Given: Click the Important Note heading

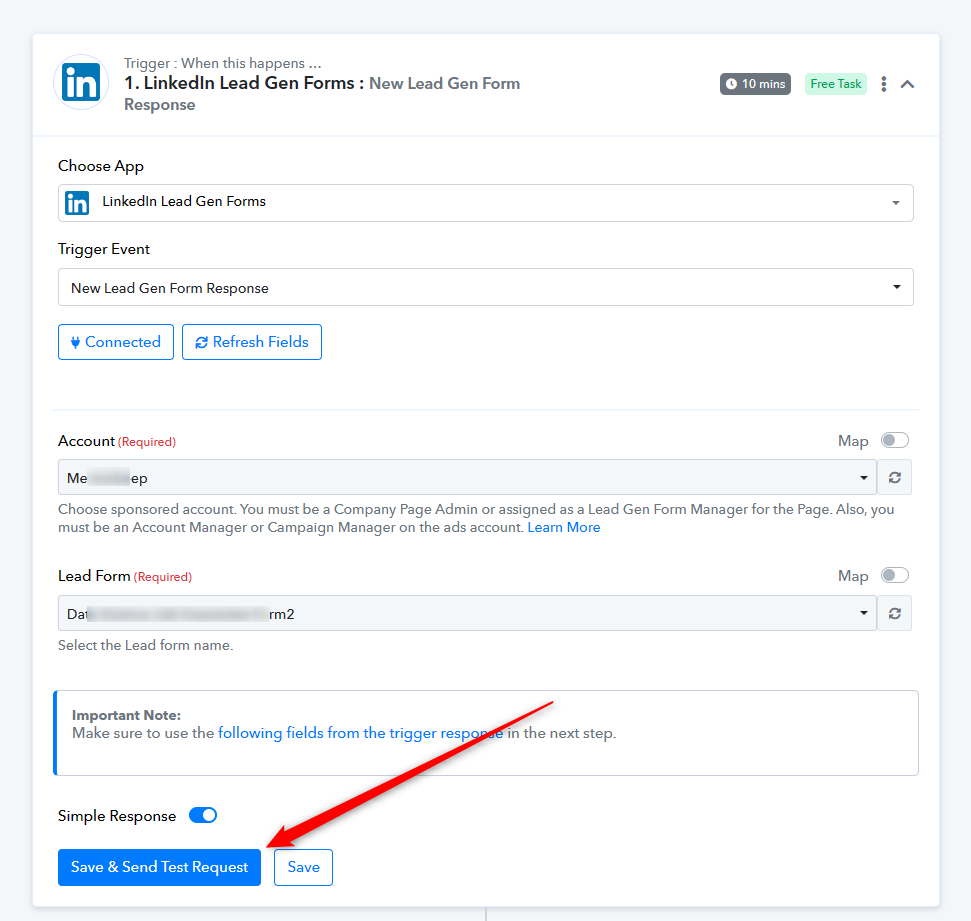Looking at the screenshot, I should 126,715.
